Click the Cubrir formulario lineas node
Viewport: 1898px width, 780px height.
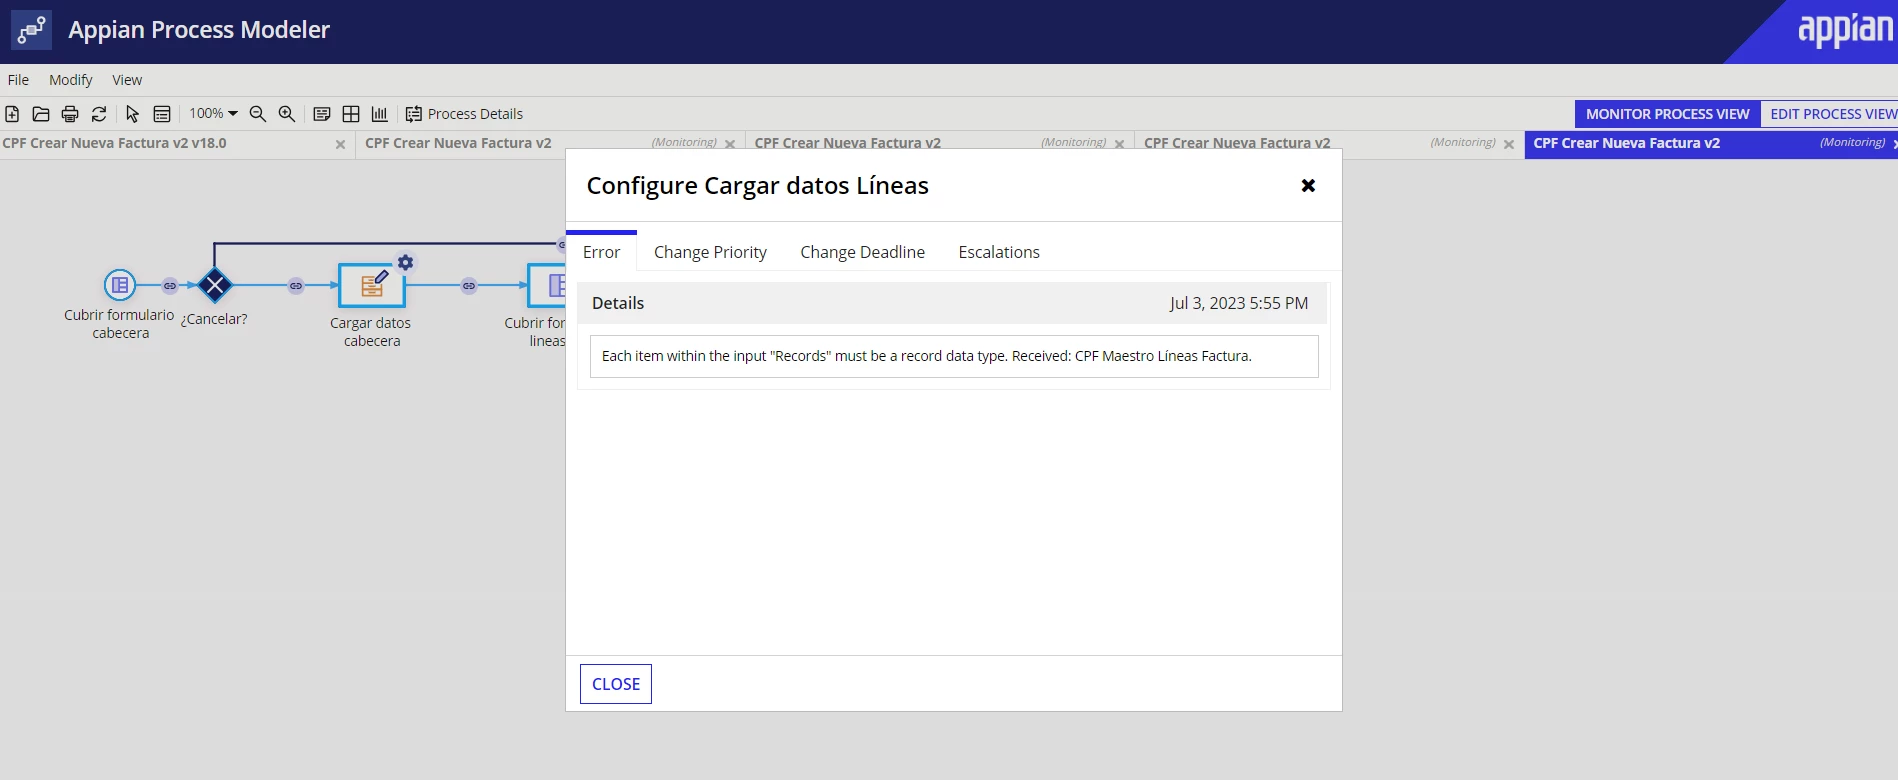pos(547,286)
